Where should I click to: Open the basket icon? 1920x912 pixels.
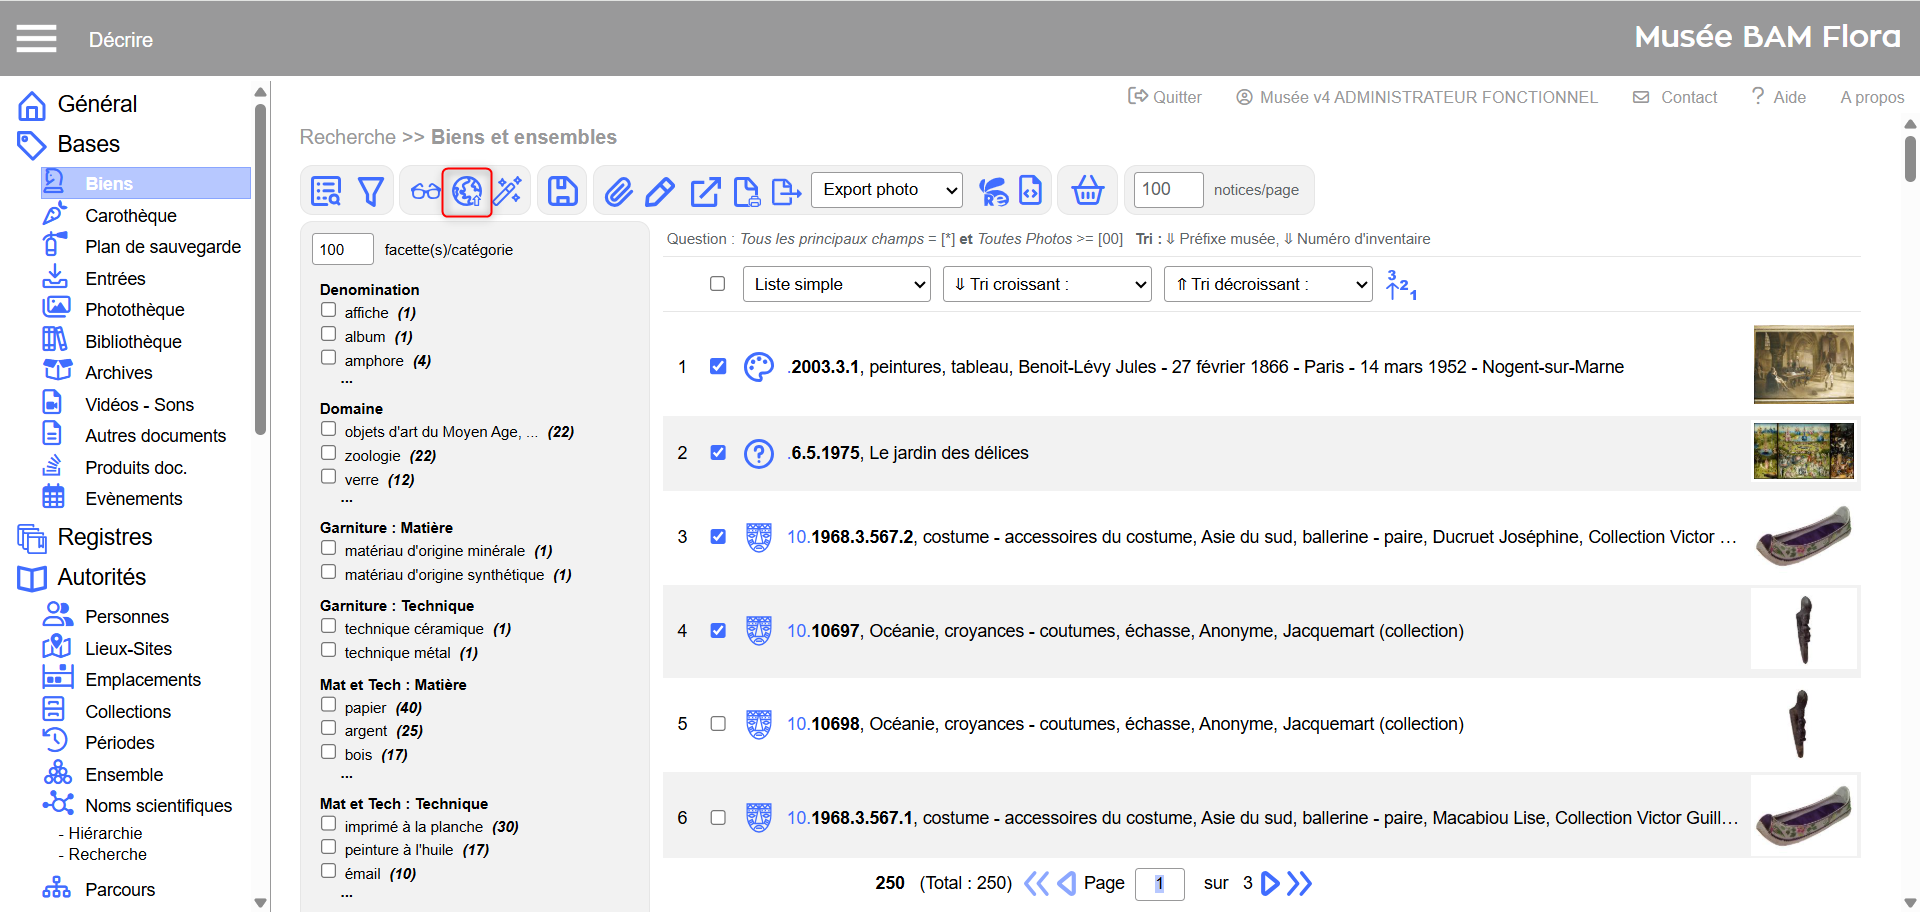click(x=1087, y=190)
